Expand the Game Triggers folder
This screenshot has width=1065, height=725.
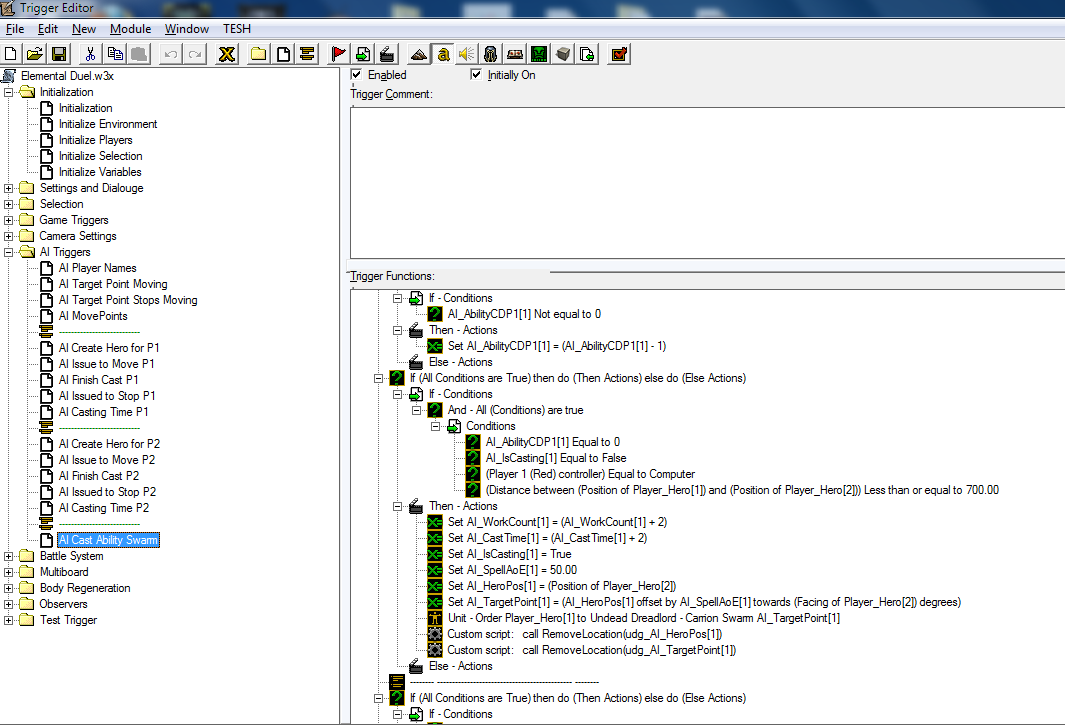tap(8, 220)
